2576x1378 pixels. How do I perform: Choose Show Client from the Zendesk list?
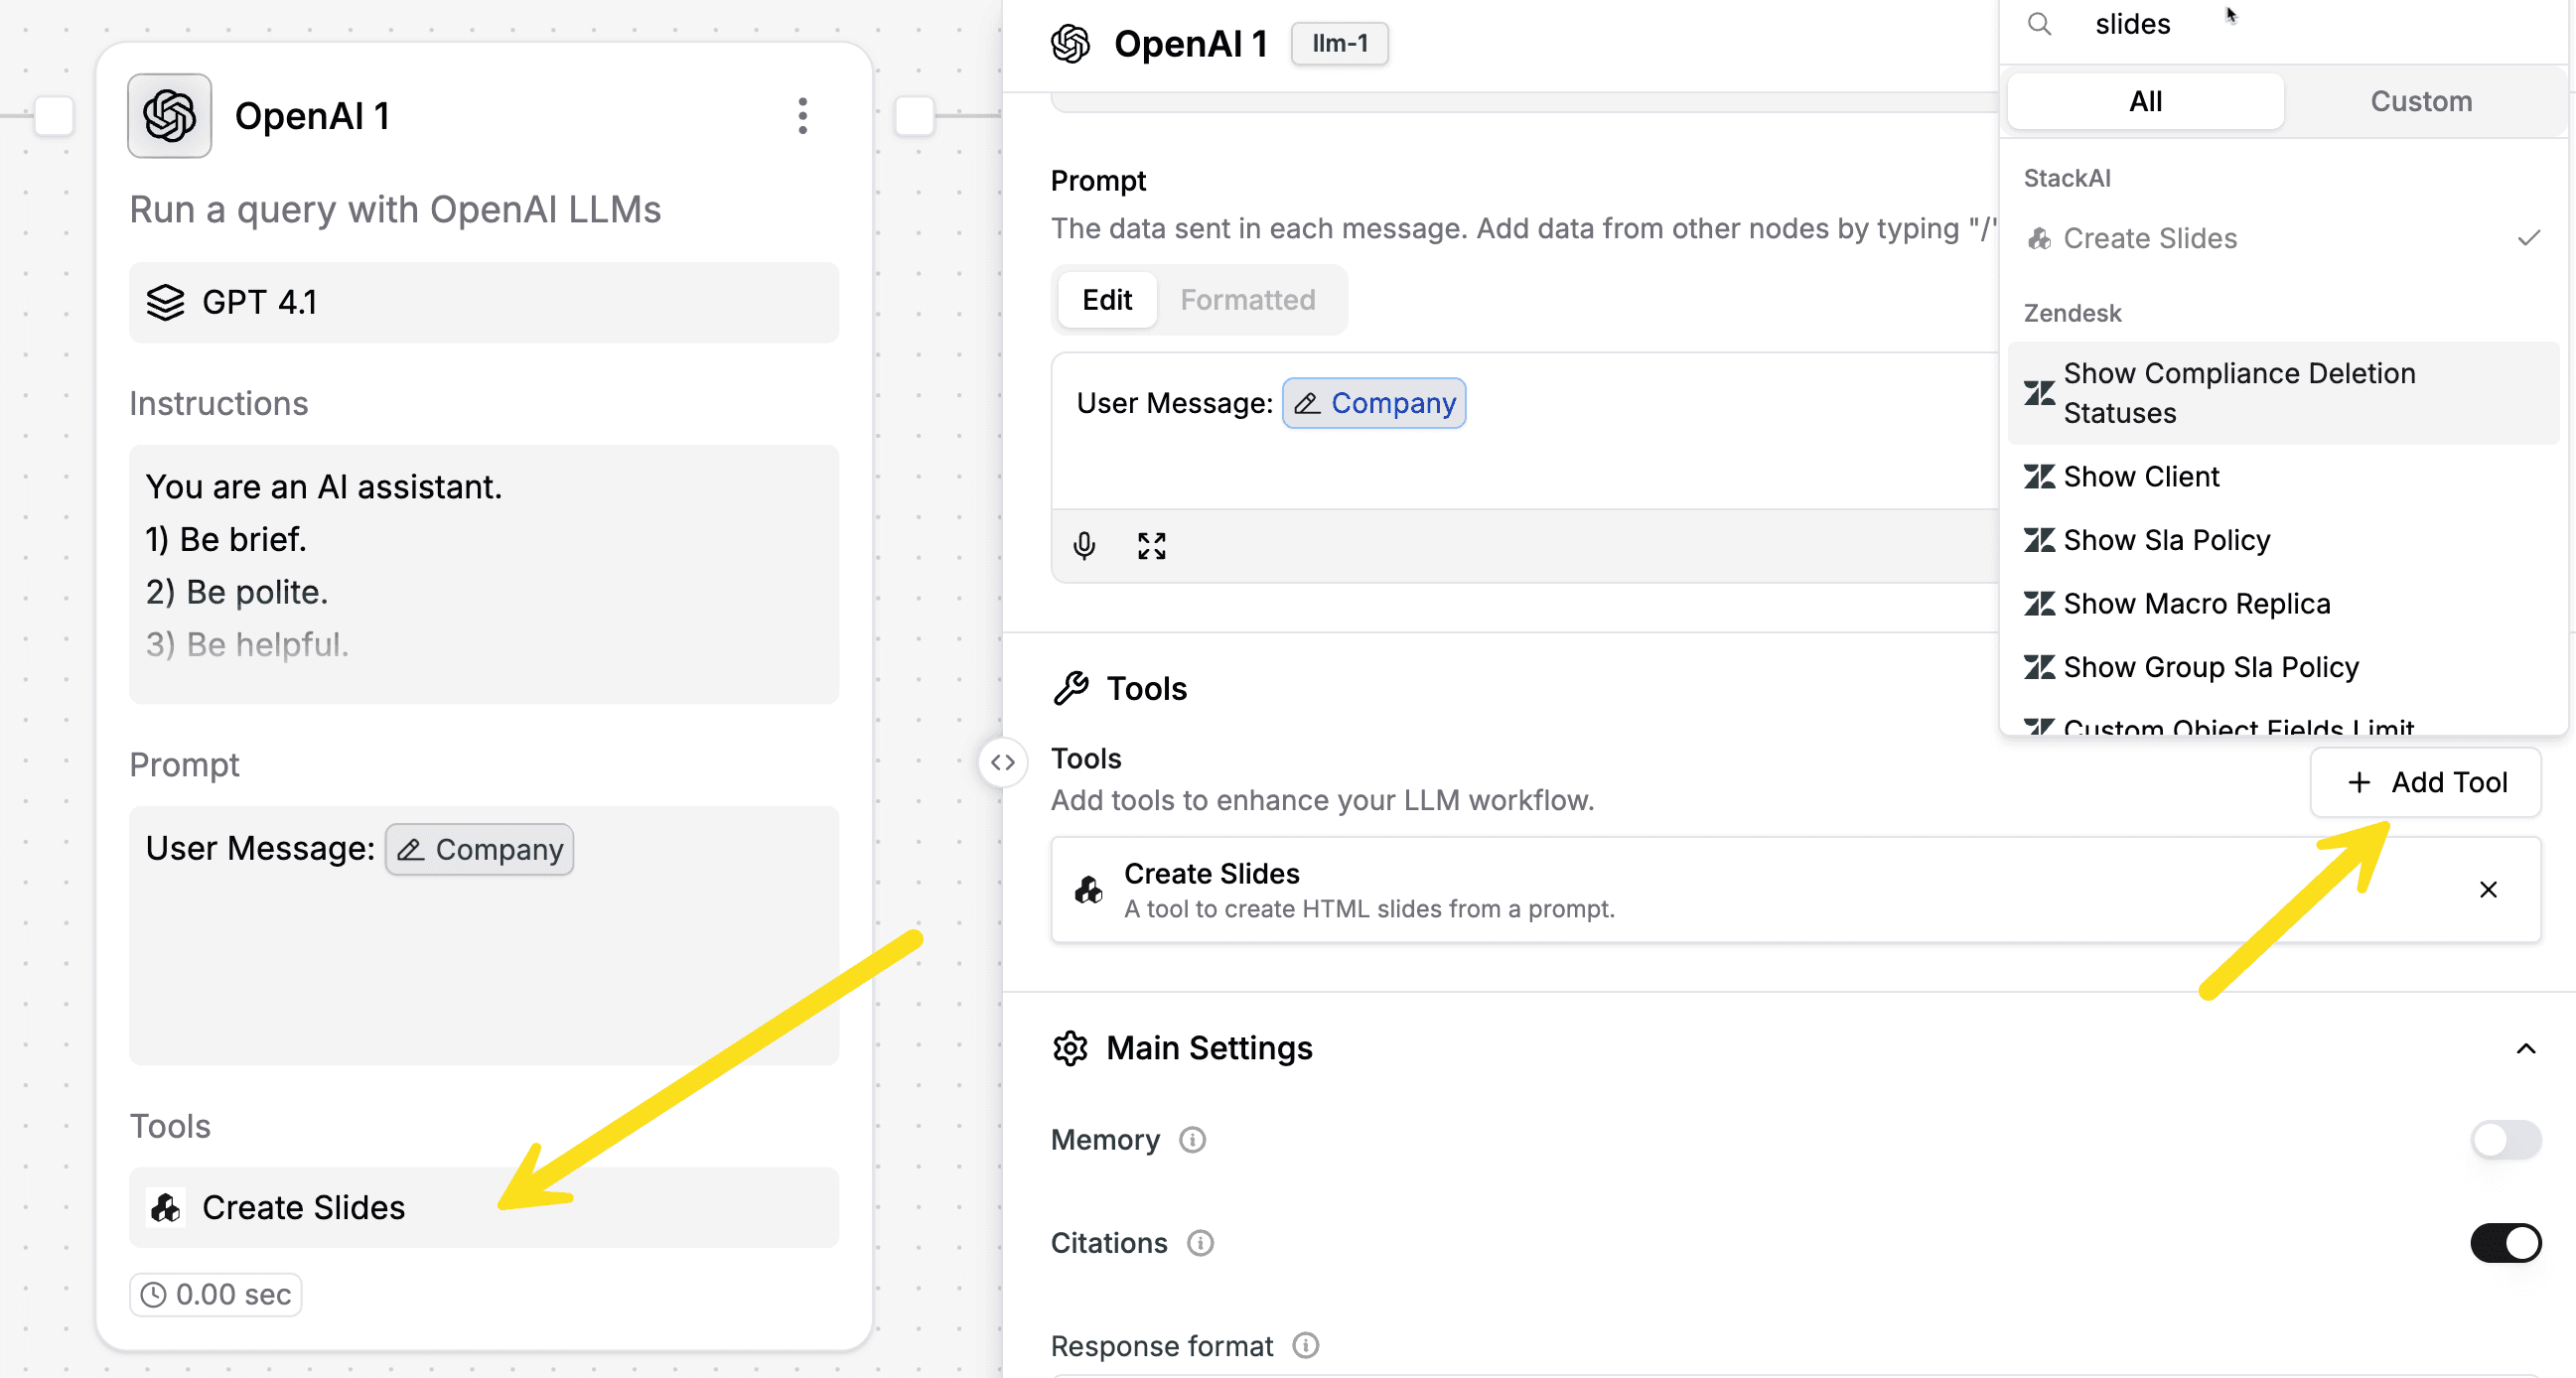(2283, 476)
